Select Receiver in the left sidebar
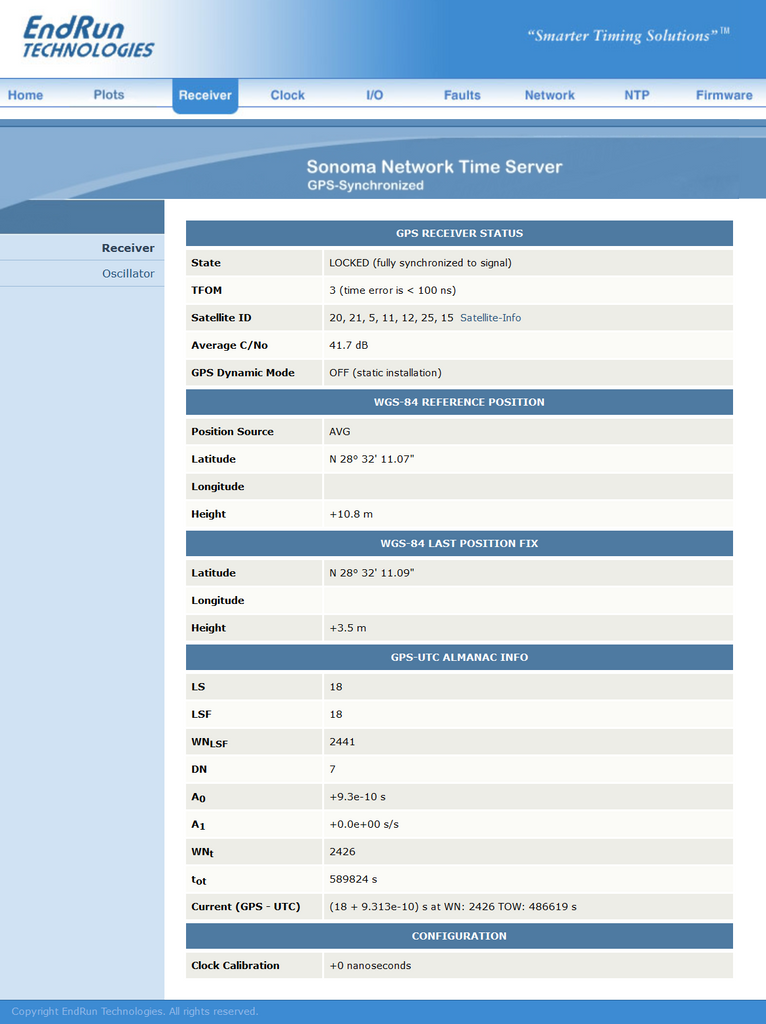 (x=128, y=248)
